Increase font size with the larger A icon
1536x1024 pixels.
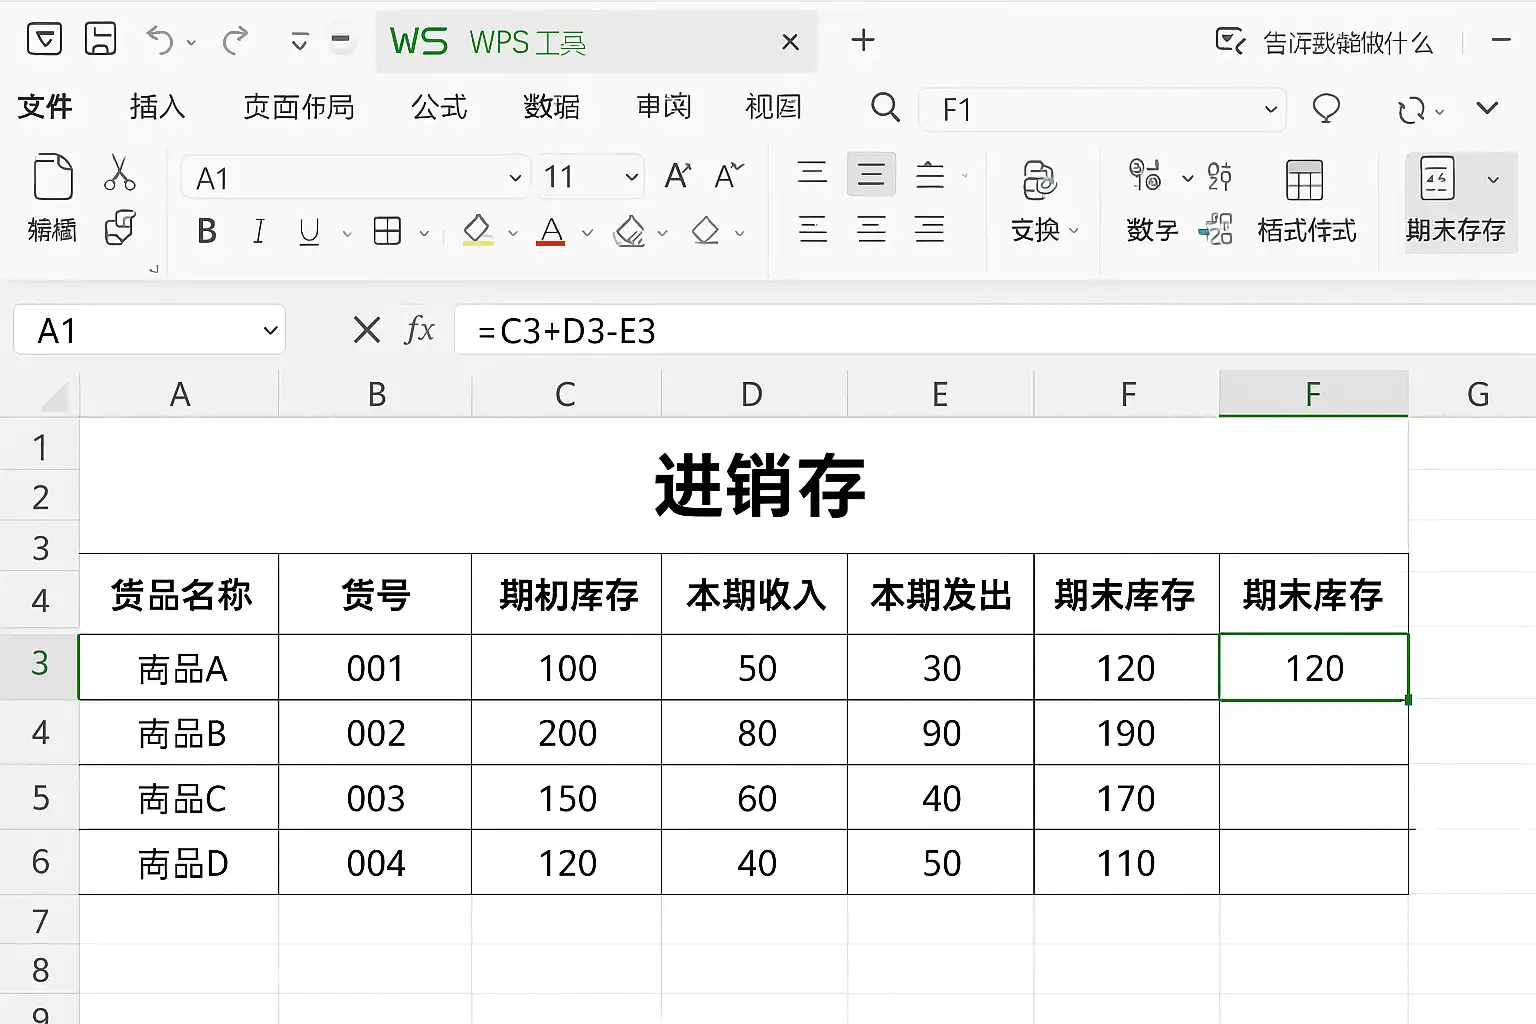(678, 177)
